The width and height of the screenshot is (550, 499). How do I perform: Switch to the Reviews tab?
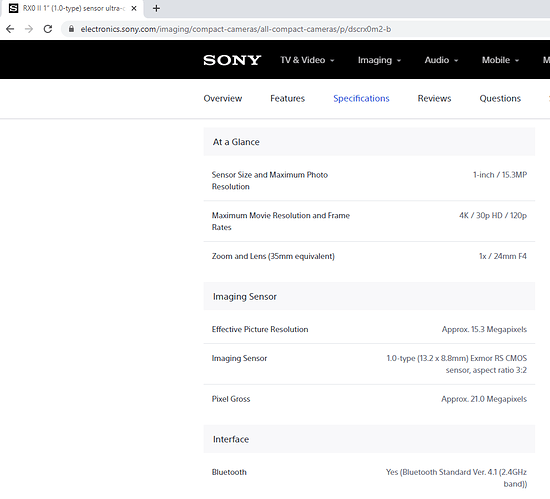[434, 99]
